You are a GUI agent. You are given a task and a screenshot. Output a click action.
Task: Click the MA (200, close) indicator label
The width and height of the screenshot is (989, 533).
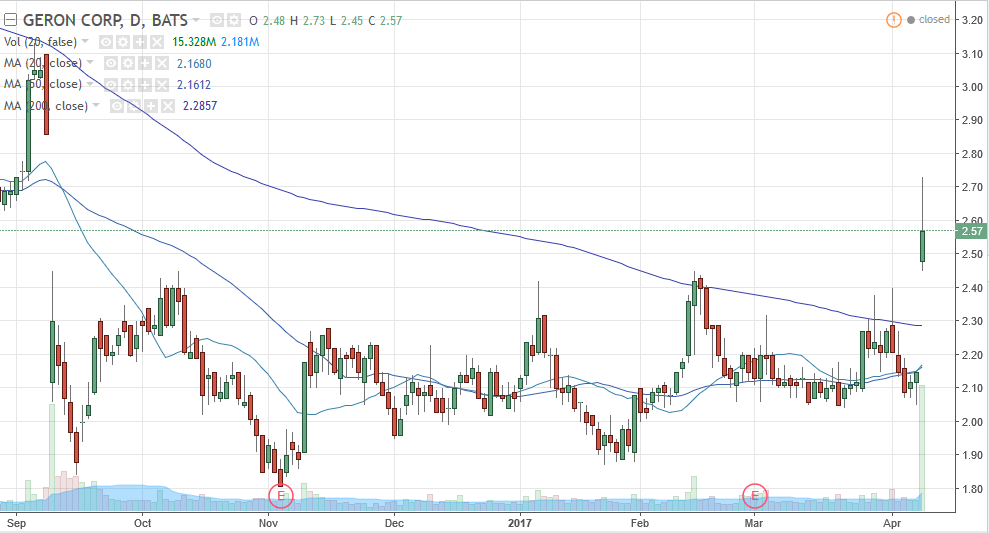(46, 106)
